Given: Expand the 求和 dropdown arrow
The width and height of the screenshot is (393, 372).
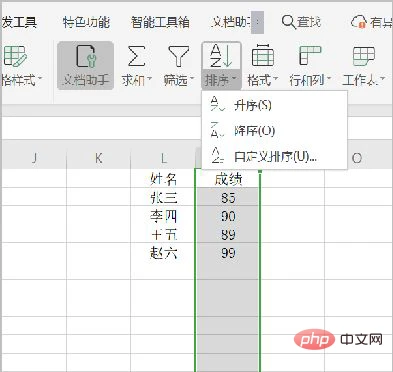Looking at the screenshot, I should tap(149, 79).
